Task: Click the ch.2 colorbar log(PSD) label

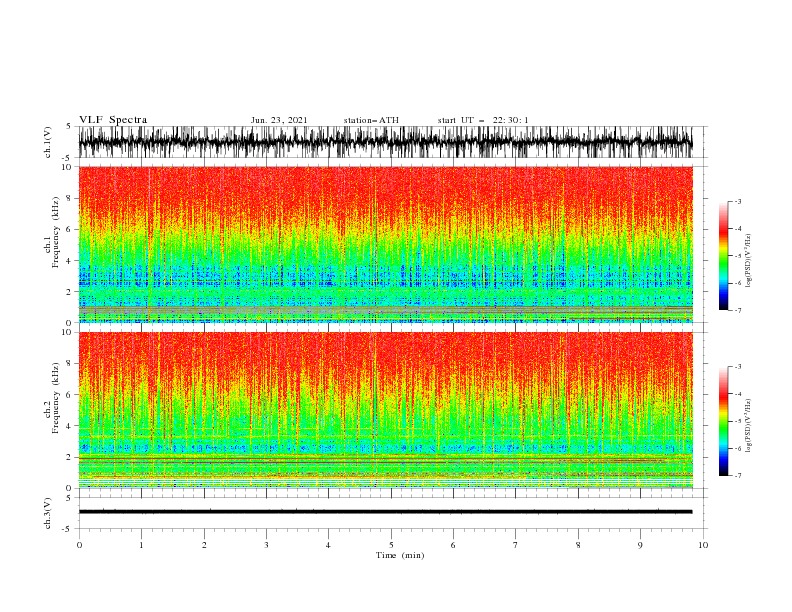Action: (x=749, y=425)
